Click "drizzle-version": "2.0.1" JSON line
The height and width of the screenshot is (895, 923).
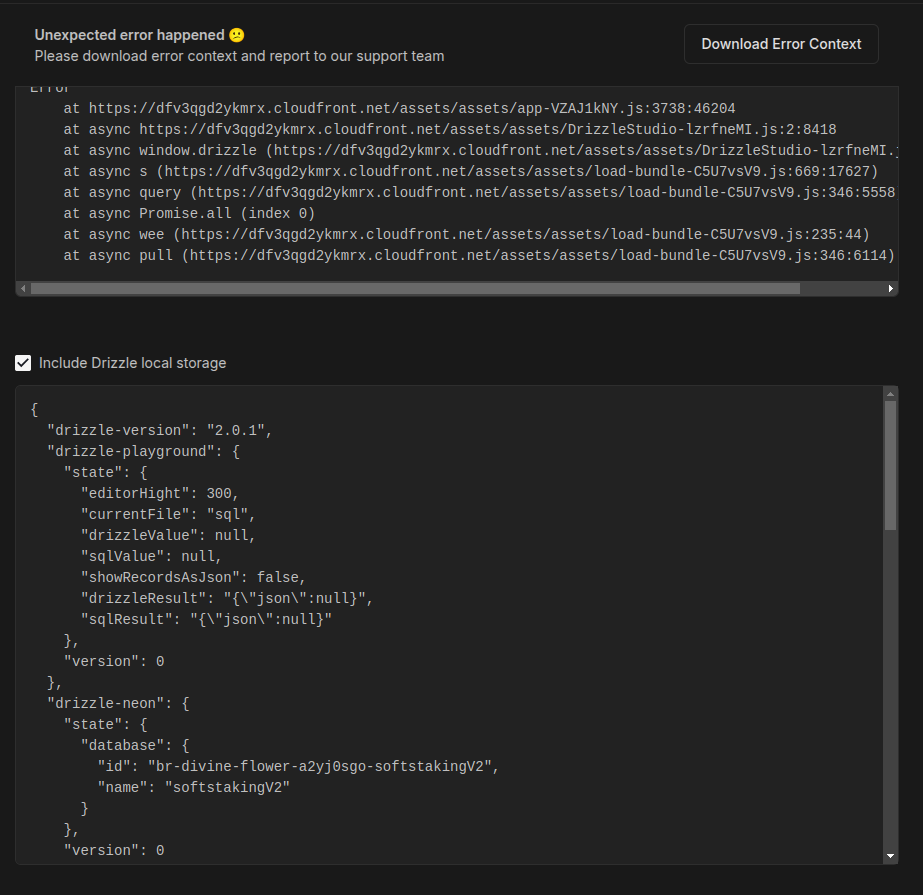coord(160,430)
